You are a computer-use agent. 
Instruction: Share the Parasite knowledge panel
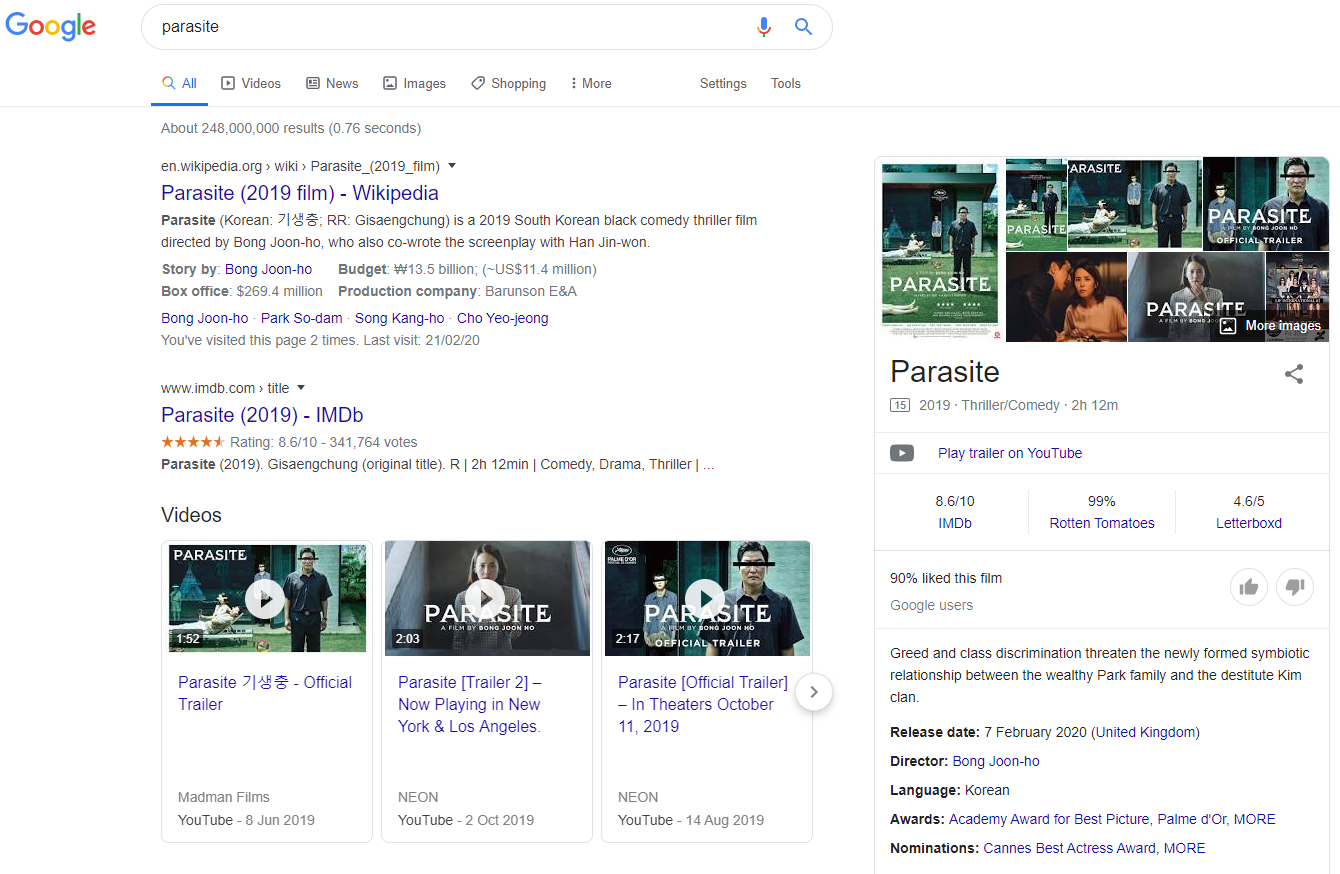(1294, 374)
